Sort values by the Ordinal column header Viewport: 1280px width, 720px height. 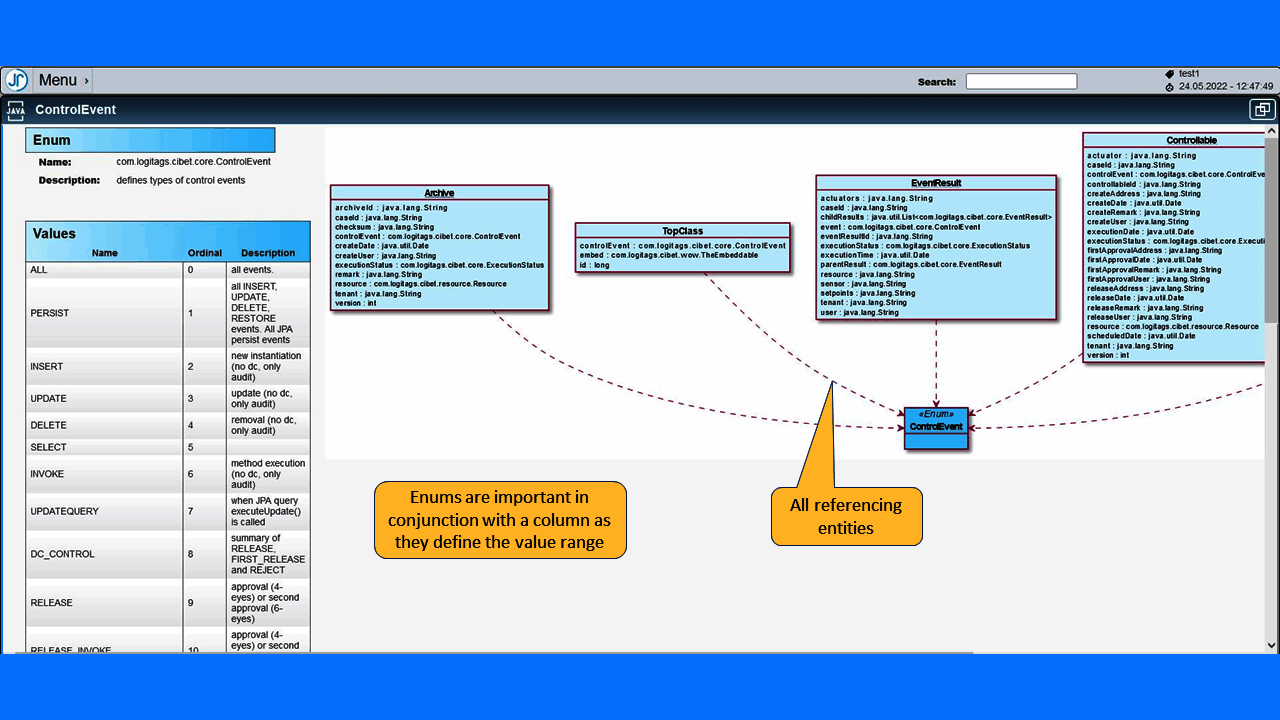click(205, 253)
